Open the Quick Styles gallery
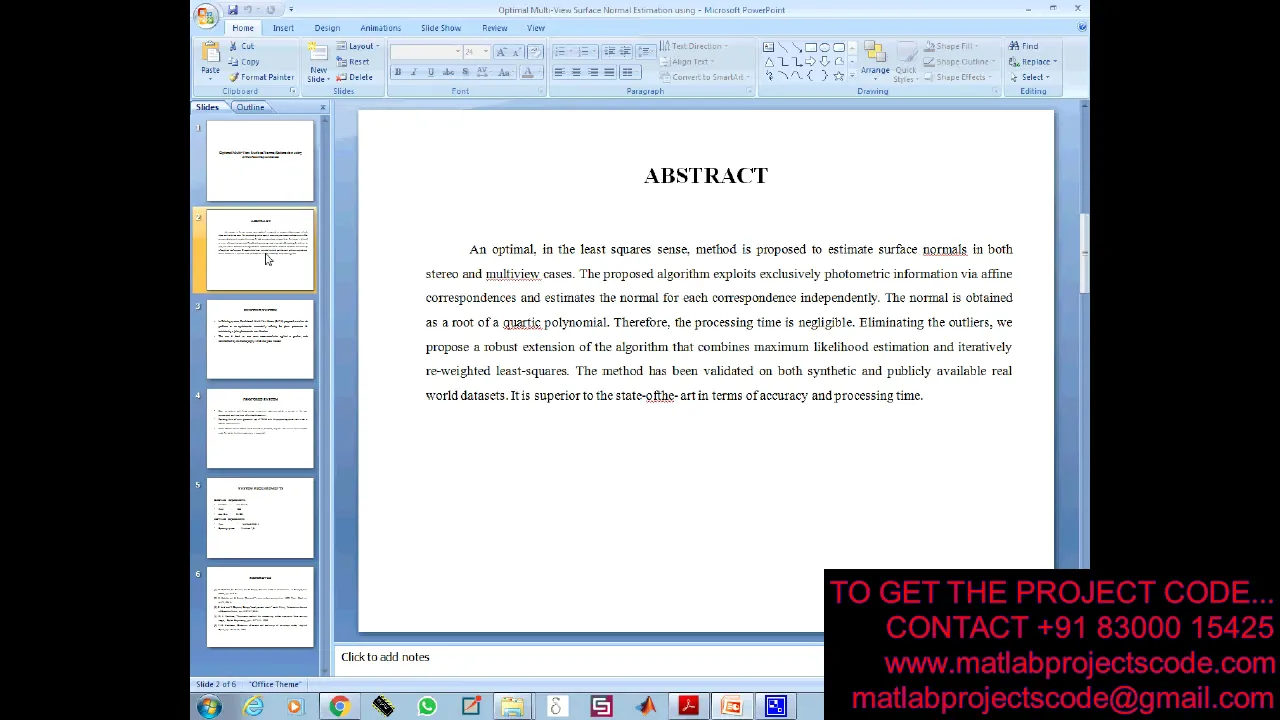The height and width of the screenshot is (720, 1280). [906, 62]
